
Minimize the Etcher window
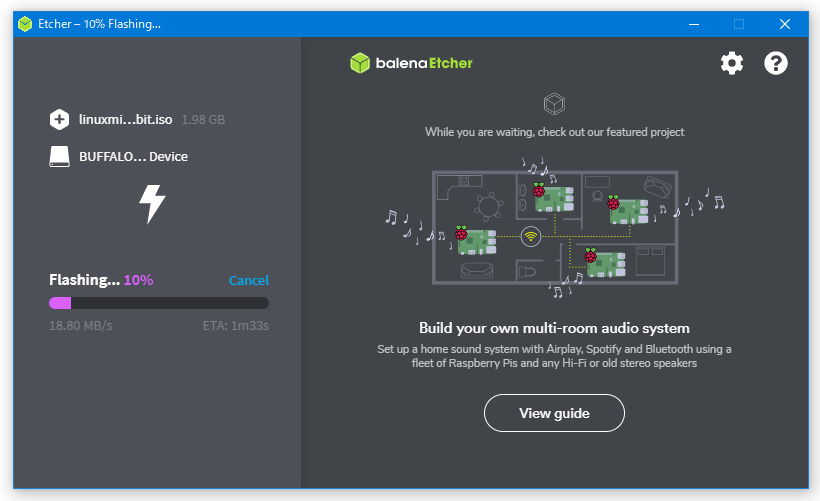click(694, 24)
